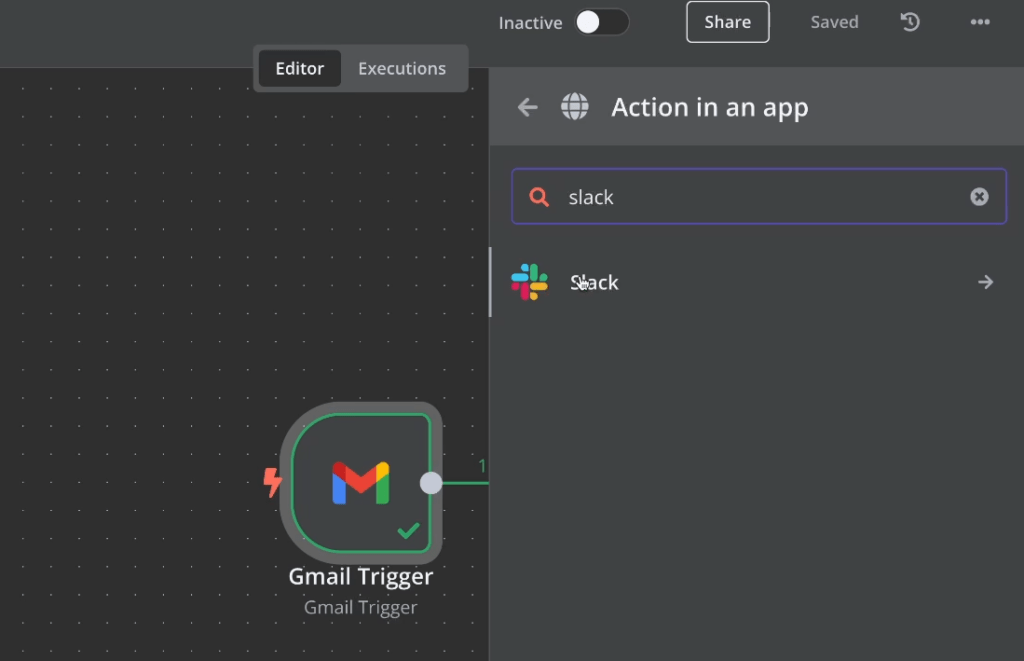
Task: Choose the Slack result label
Action: pyautogui.click(x=595, y=283)
